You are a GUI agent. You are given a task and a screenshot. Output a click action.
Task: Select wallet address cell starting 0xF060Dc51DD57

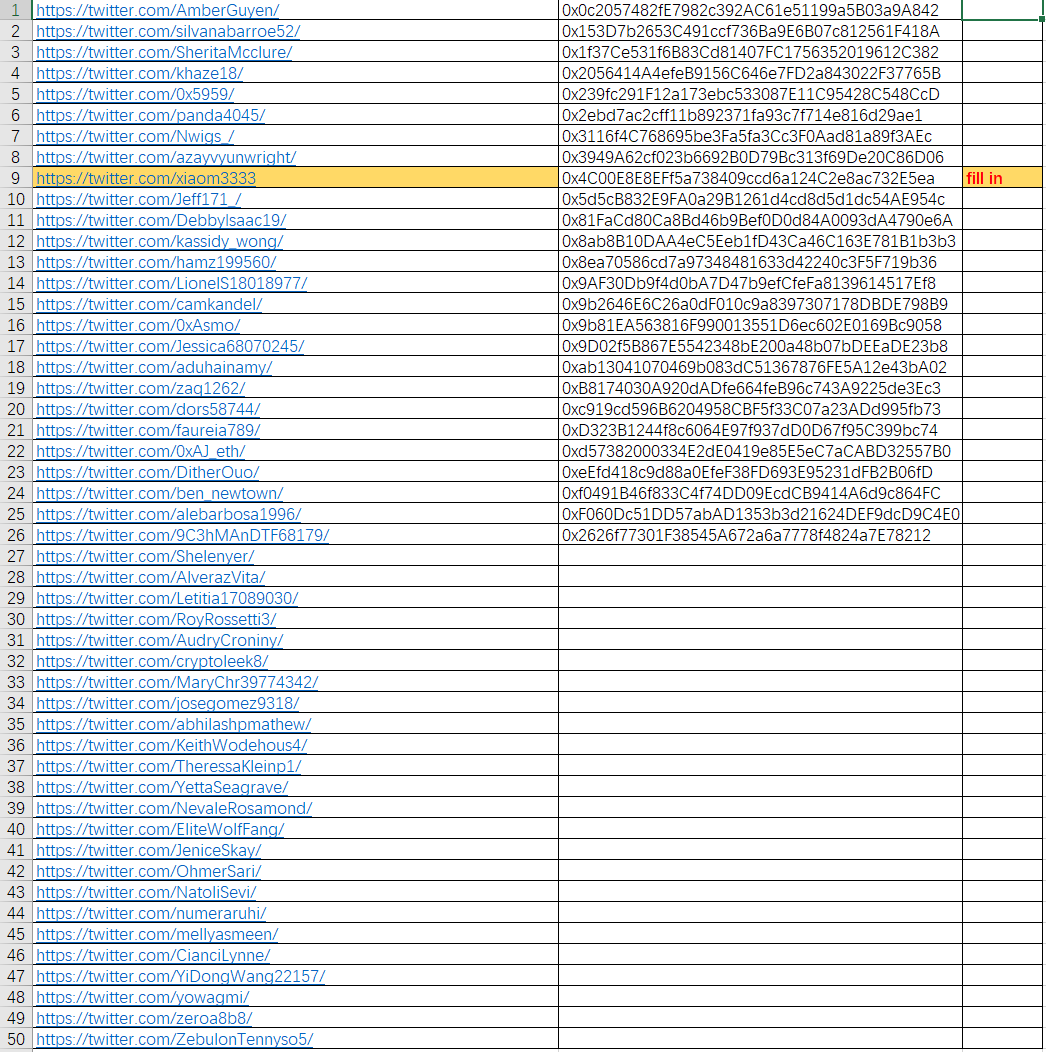coord(760,515)
